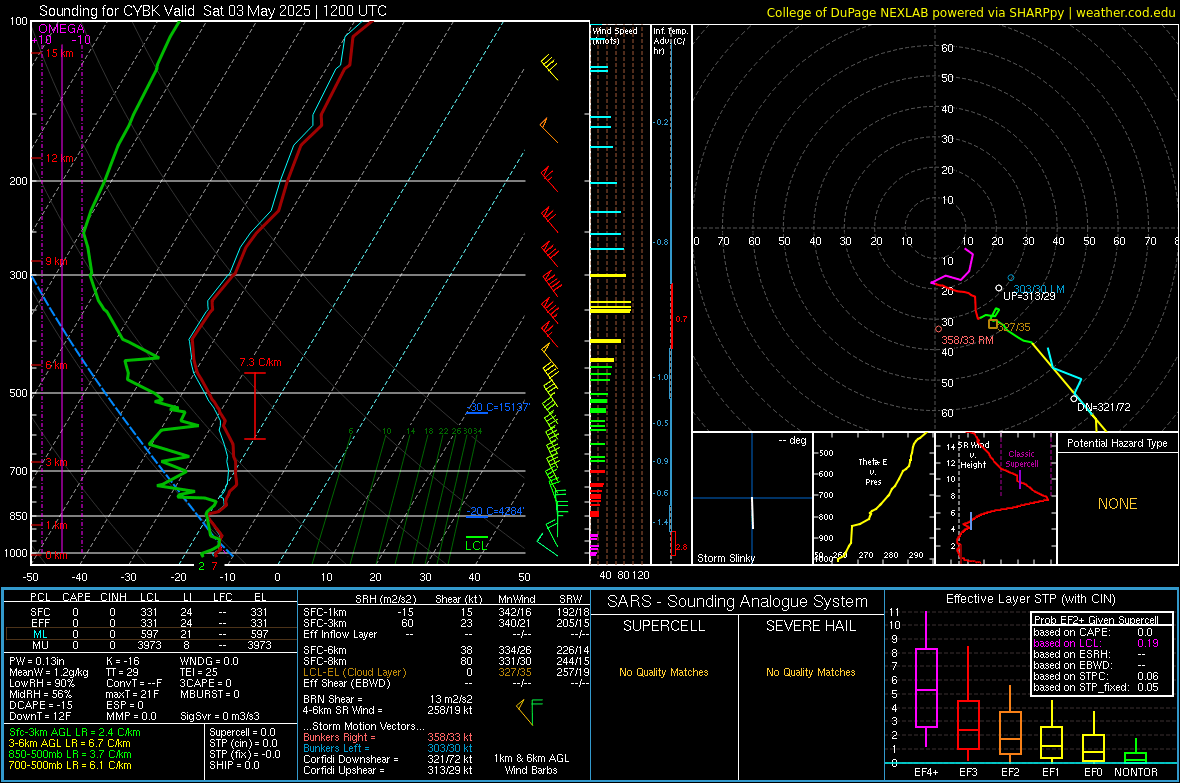This screenshot has width=1180, height=783.
Task: Click the SUPERCELL analog column header
Action: (664, 626)
